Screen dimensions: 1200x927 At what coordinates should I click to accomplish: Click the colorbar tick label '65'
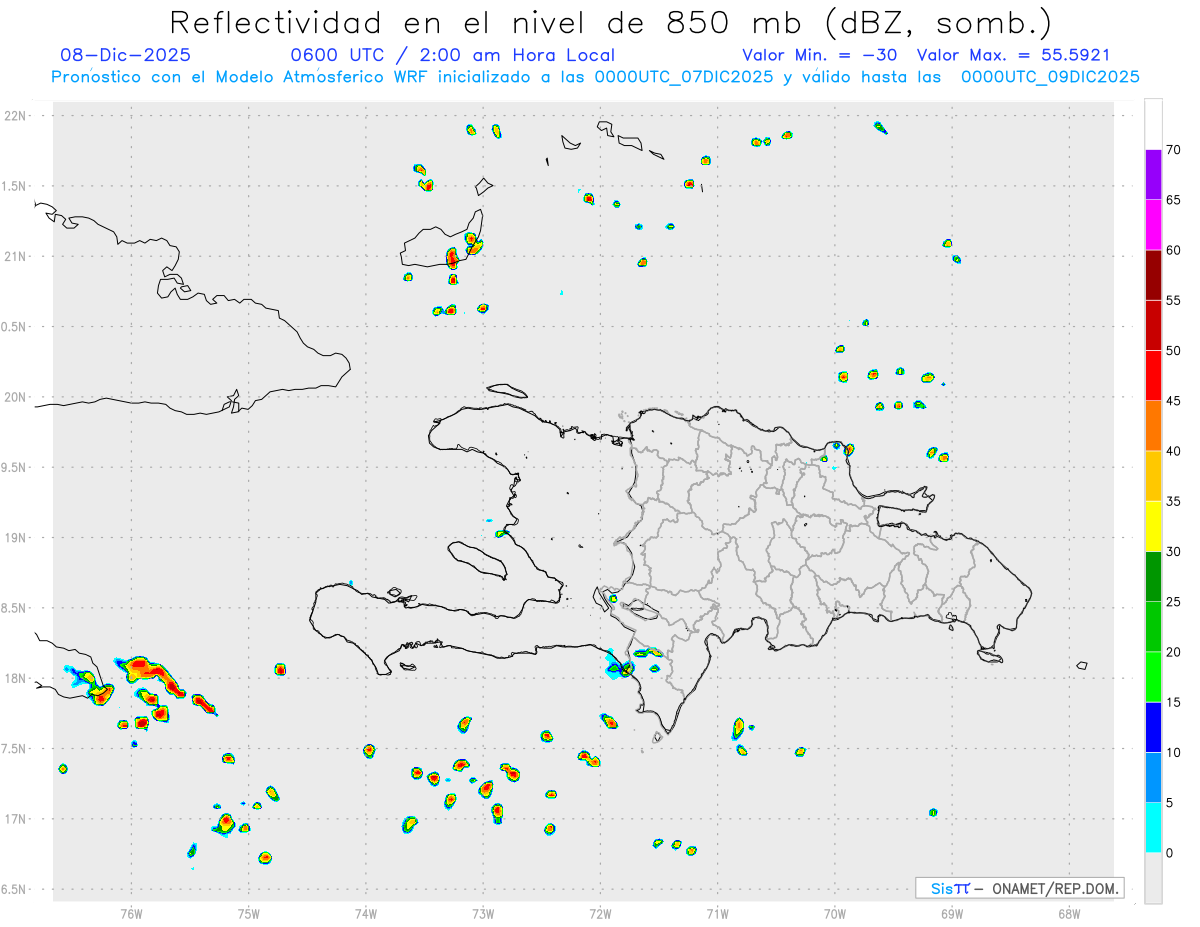tap(1173, 200)
